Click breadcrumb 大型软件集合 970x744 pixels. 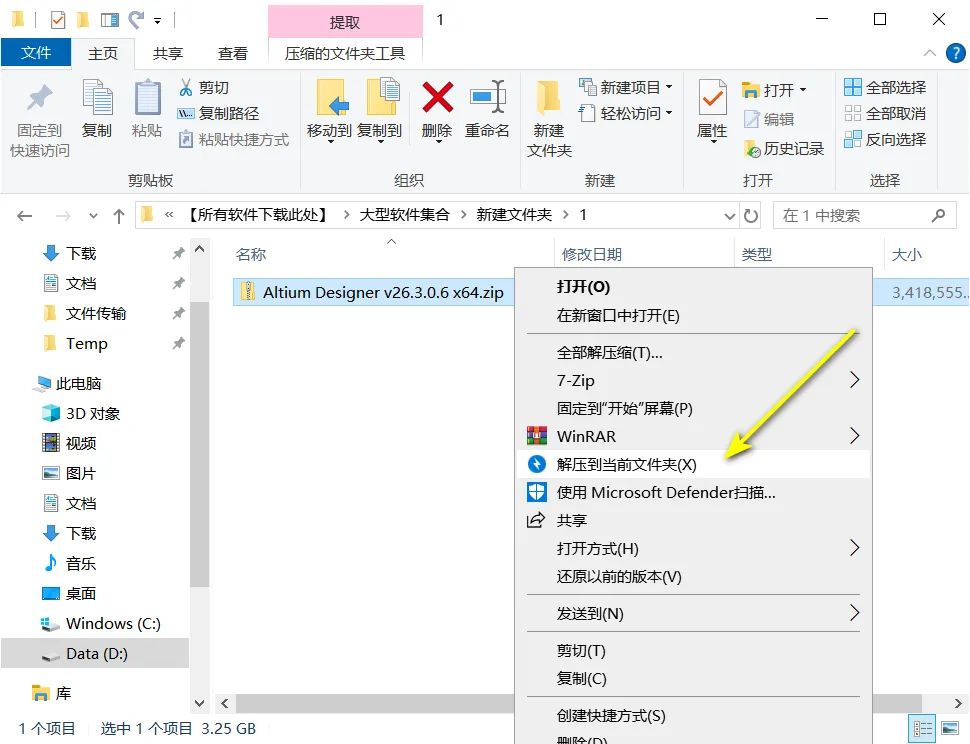pos(405,215)
